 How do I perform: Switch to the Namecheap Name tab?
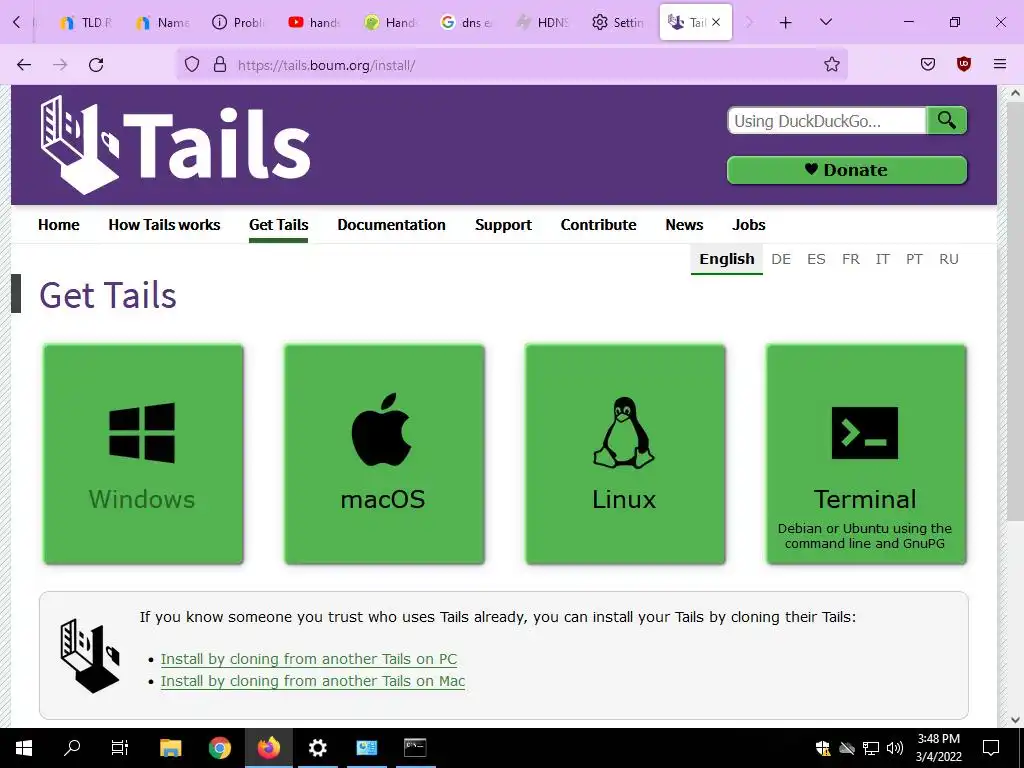click(x=162, y=23)
